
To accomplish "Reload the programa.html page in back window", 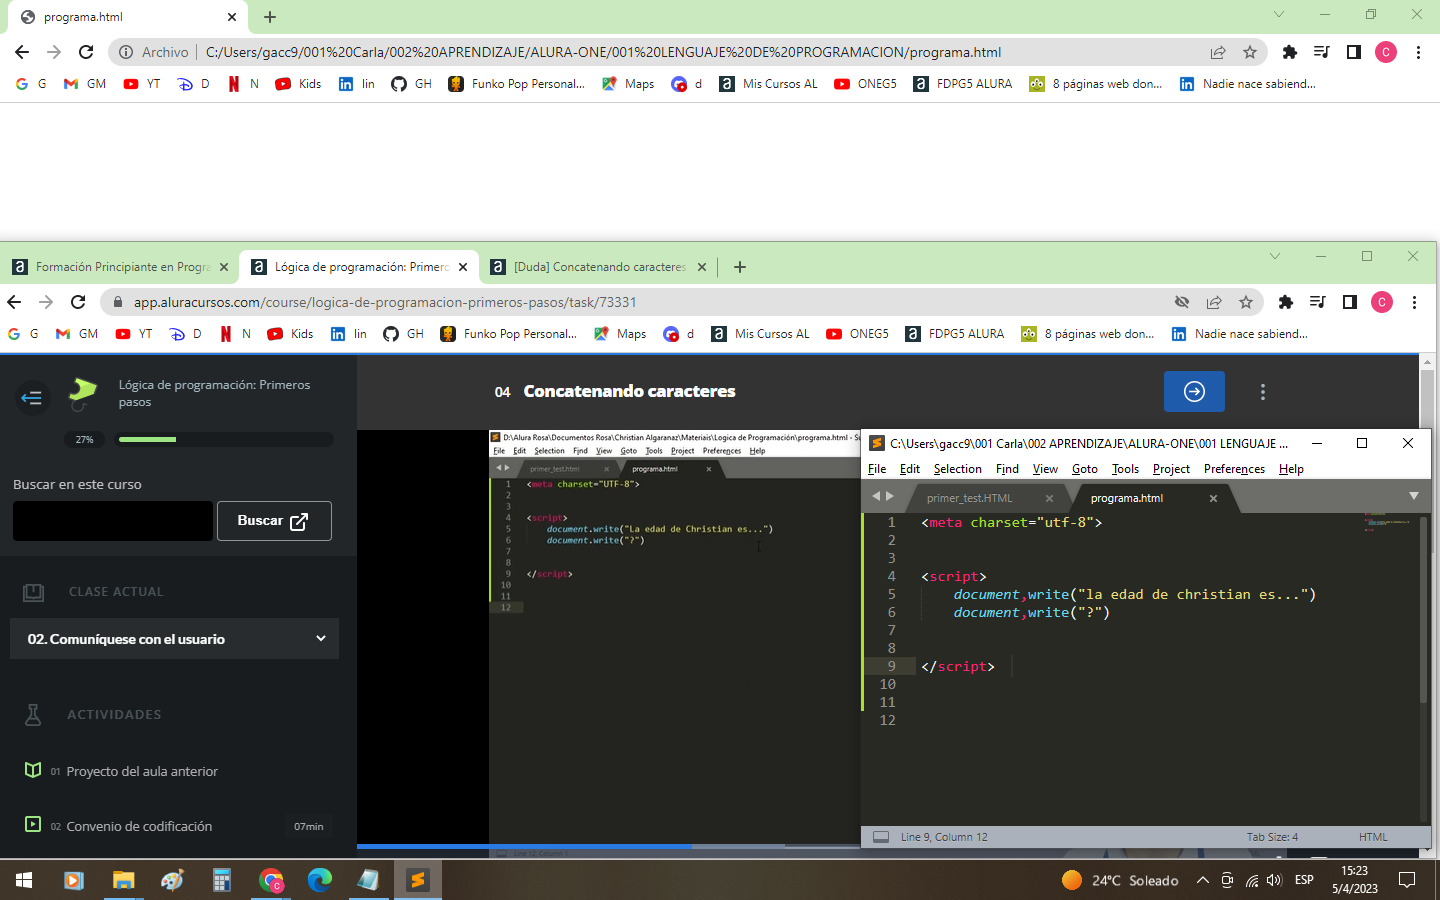I will click(x=86, y=52).
